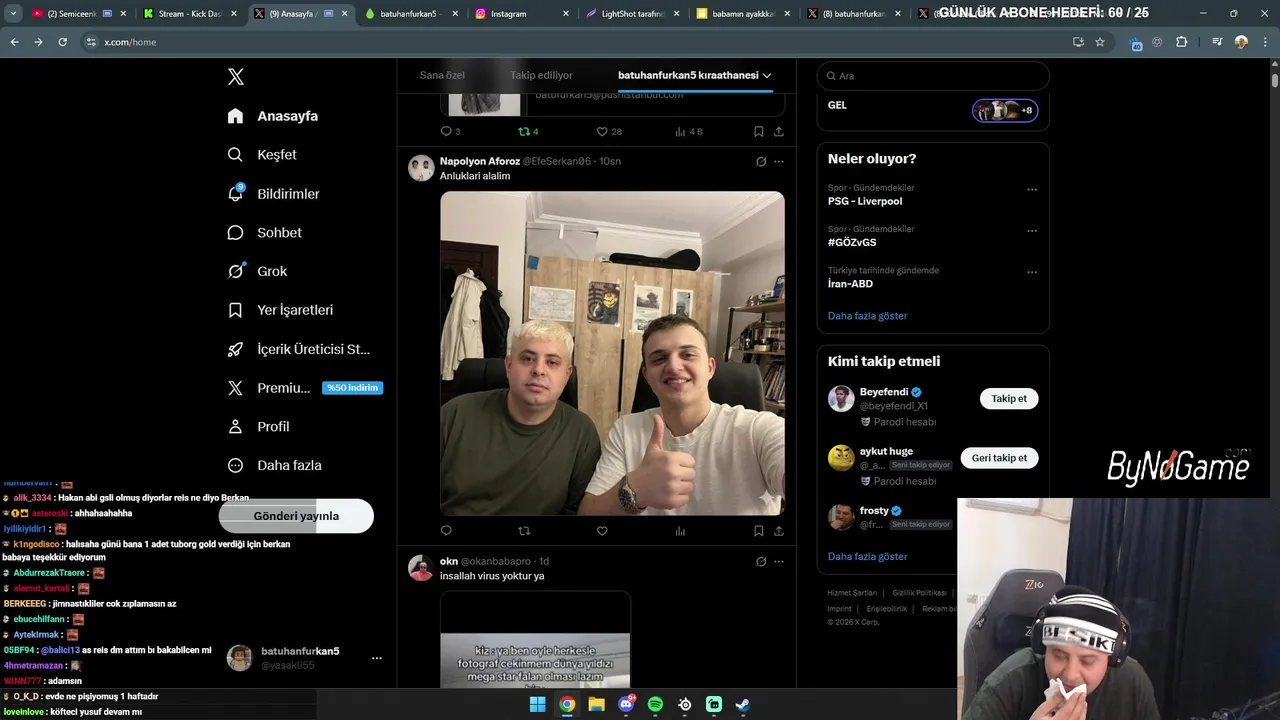1280x720 pixels.
Task: Go to Anasayfa in sidebar
Action: tap(273, 116)
